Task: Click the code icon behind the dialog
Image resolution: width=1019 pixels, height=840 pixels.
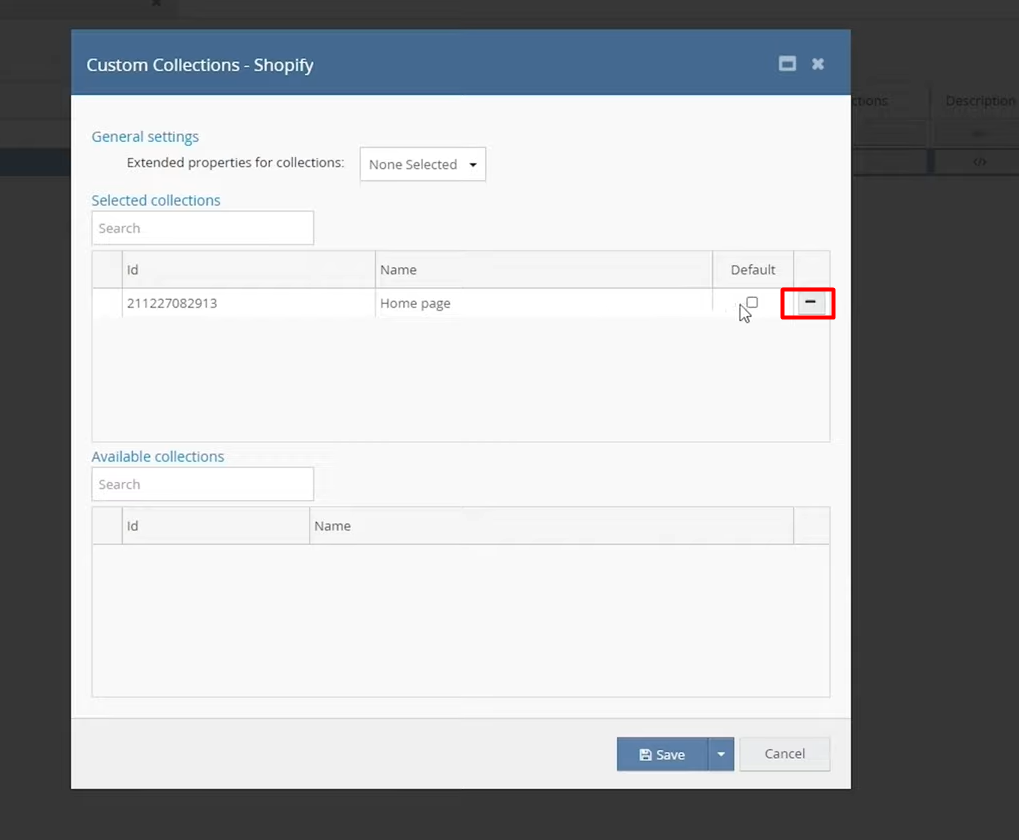Action: (x=979, y=162)
